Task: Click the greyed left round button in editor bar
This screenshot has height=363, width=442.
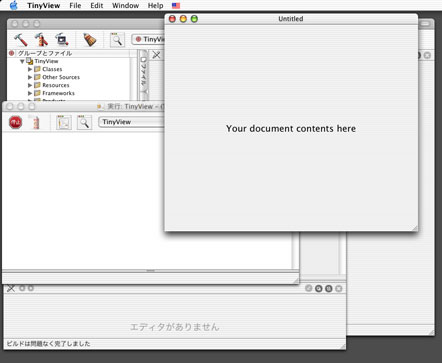Action: [x=309, y=288]
